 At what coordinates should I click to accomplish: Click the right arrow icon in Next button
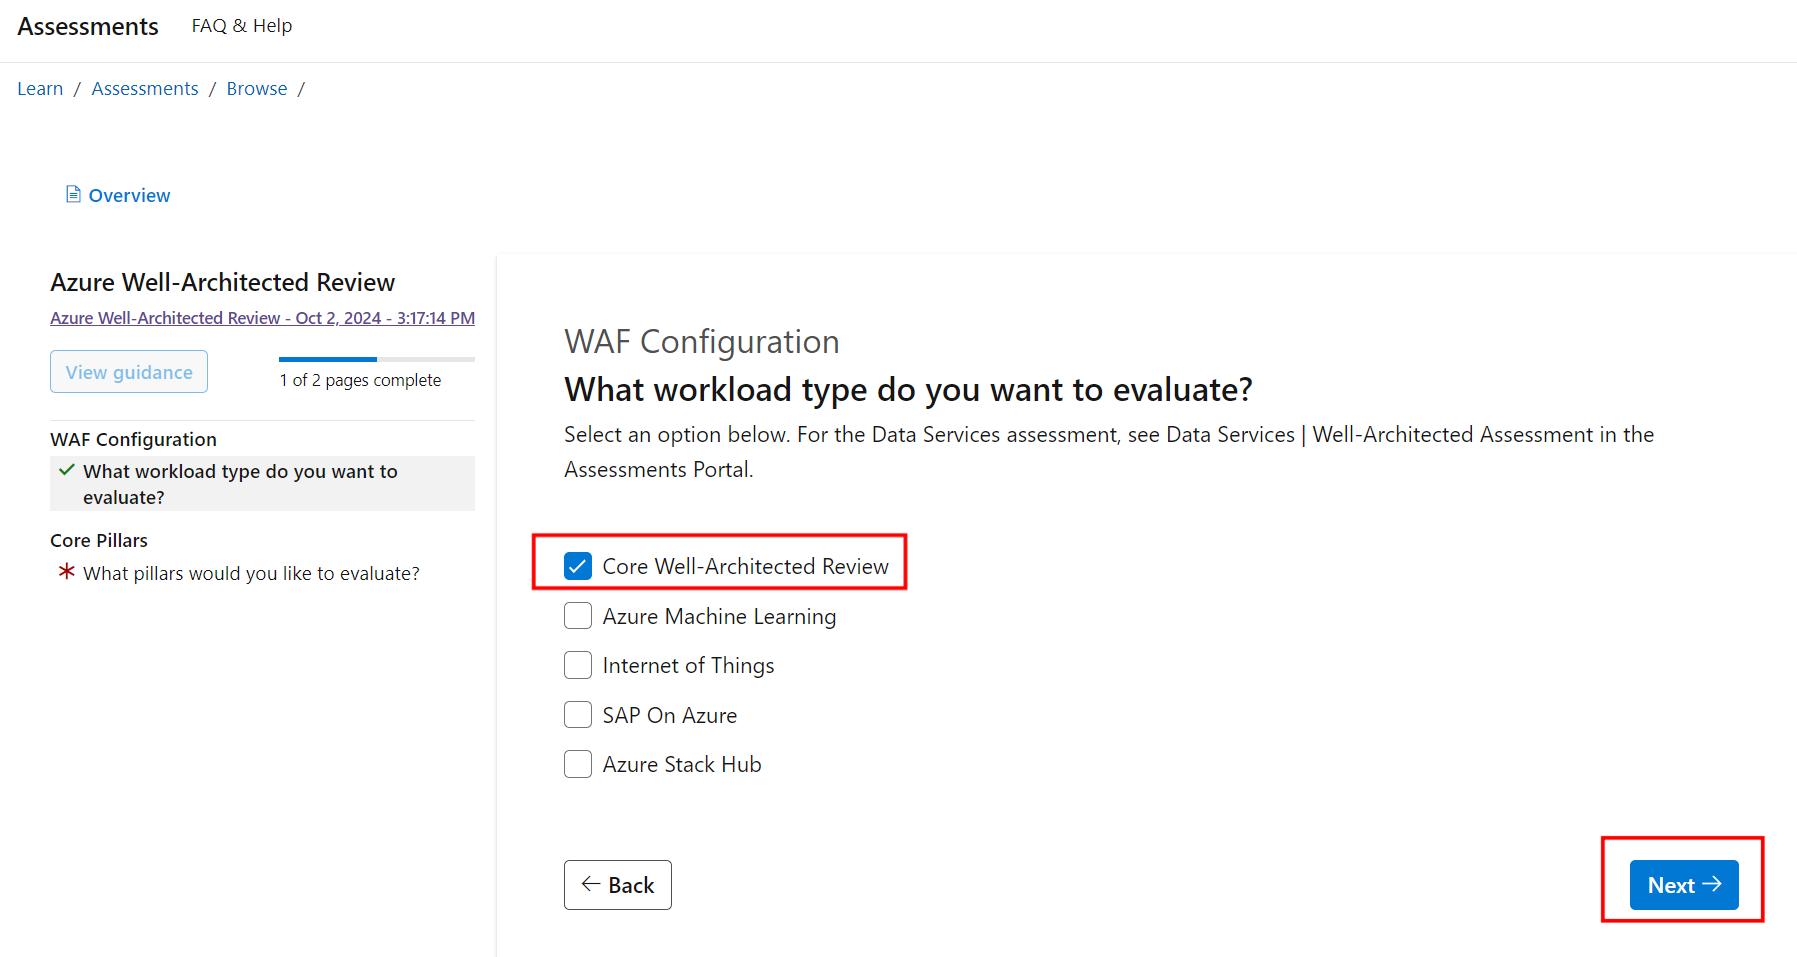1712,884
